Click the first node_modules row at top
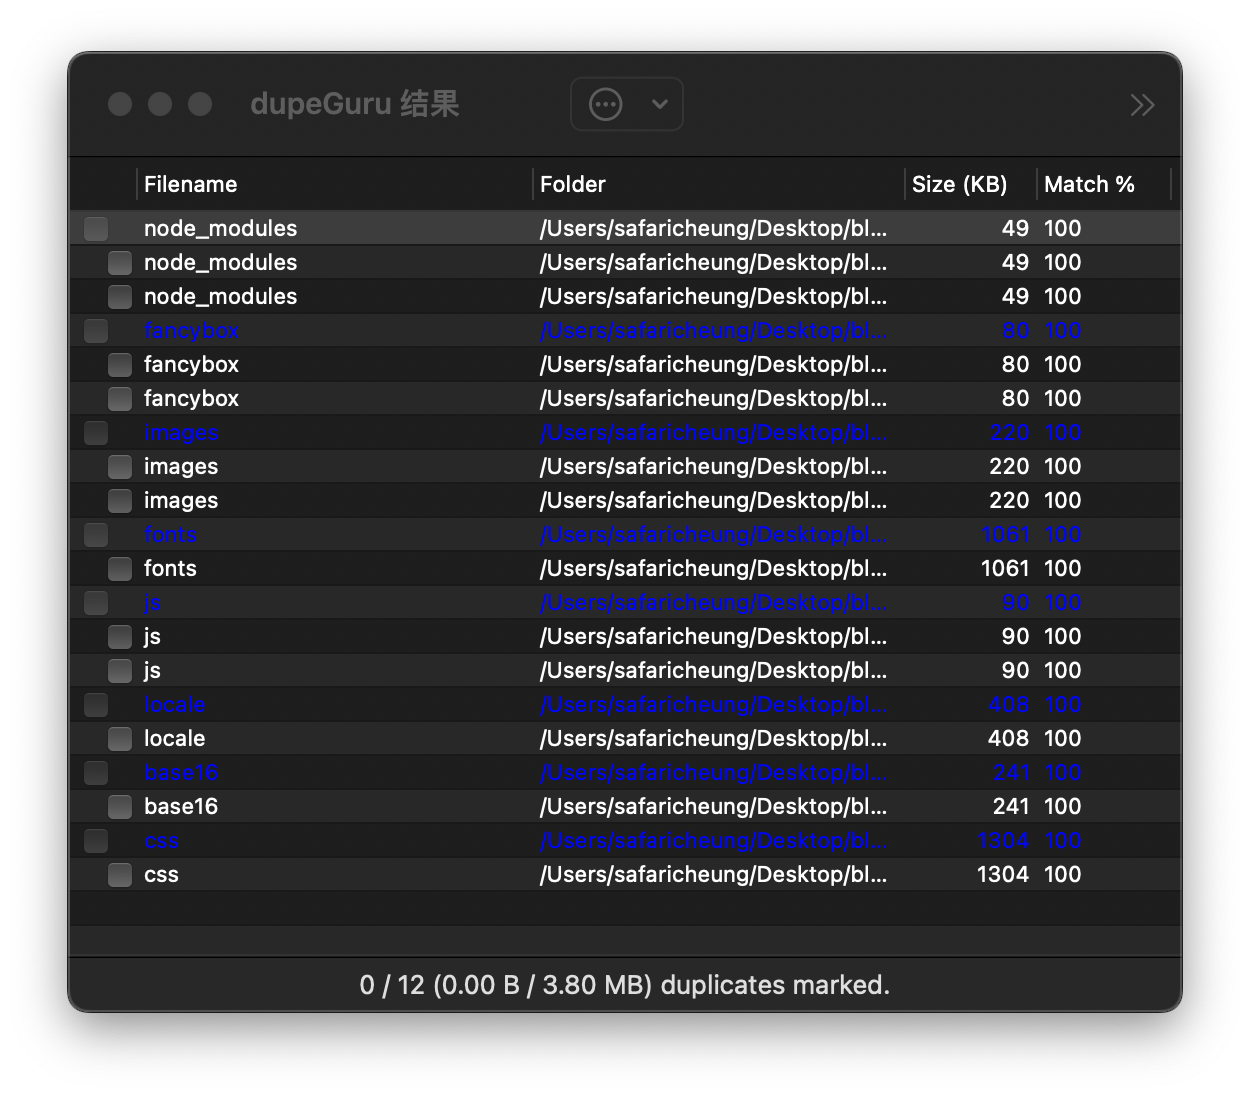Screen dimensions: 1250x1096 click(220, 229)
